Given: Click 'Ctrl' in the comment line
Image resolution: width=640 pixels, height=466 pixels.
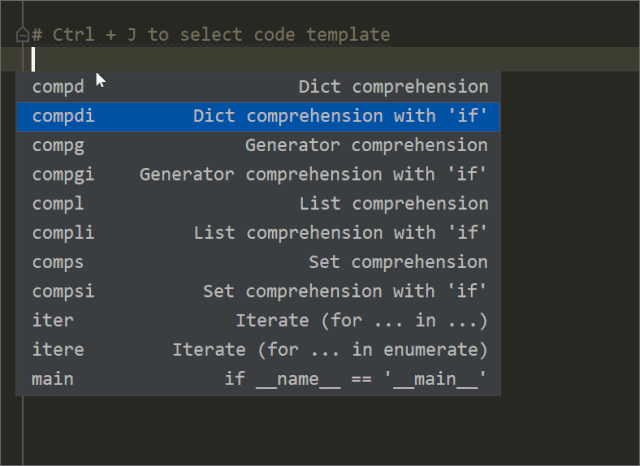Looking at the screenshot, I should click(x=72, y=35).
